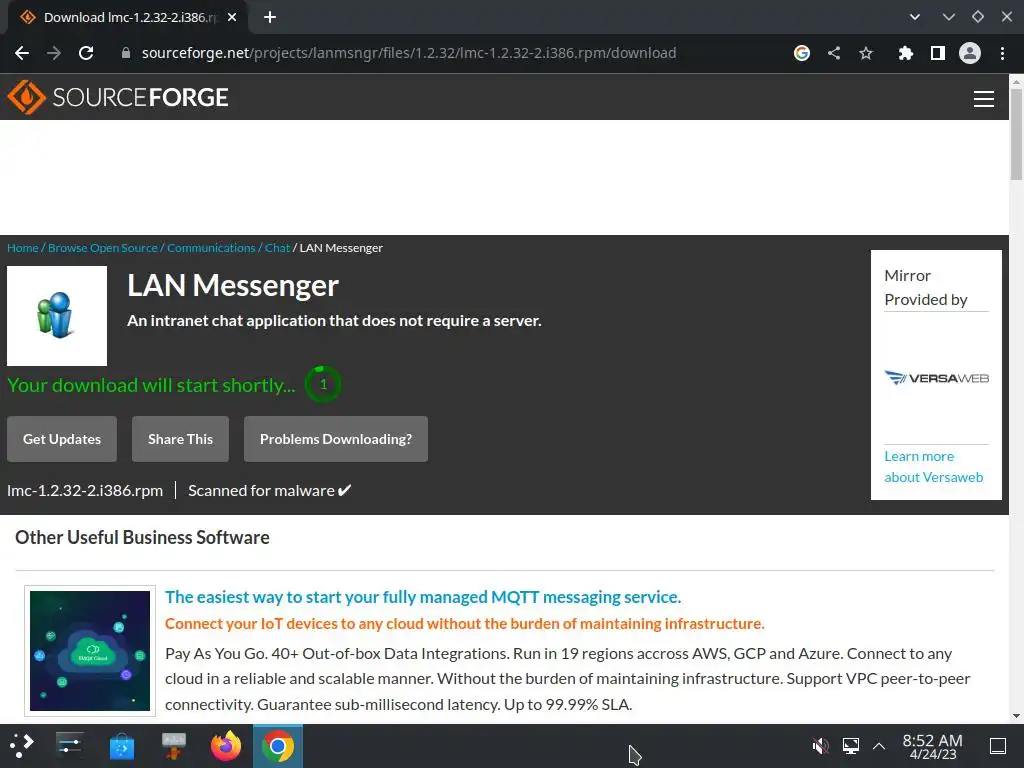1024x768 pixels.
Task: Close the Download lmc tab
Action: (x=232, y=17)
